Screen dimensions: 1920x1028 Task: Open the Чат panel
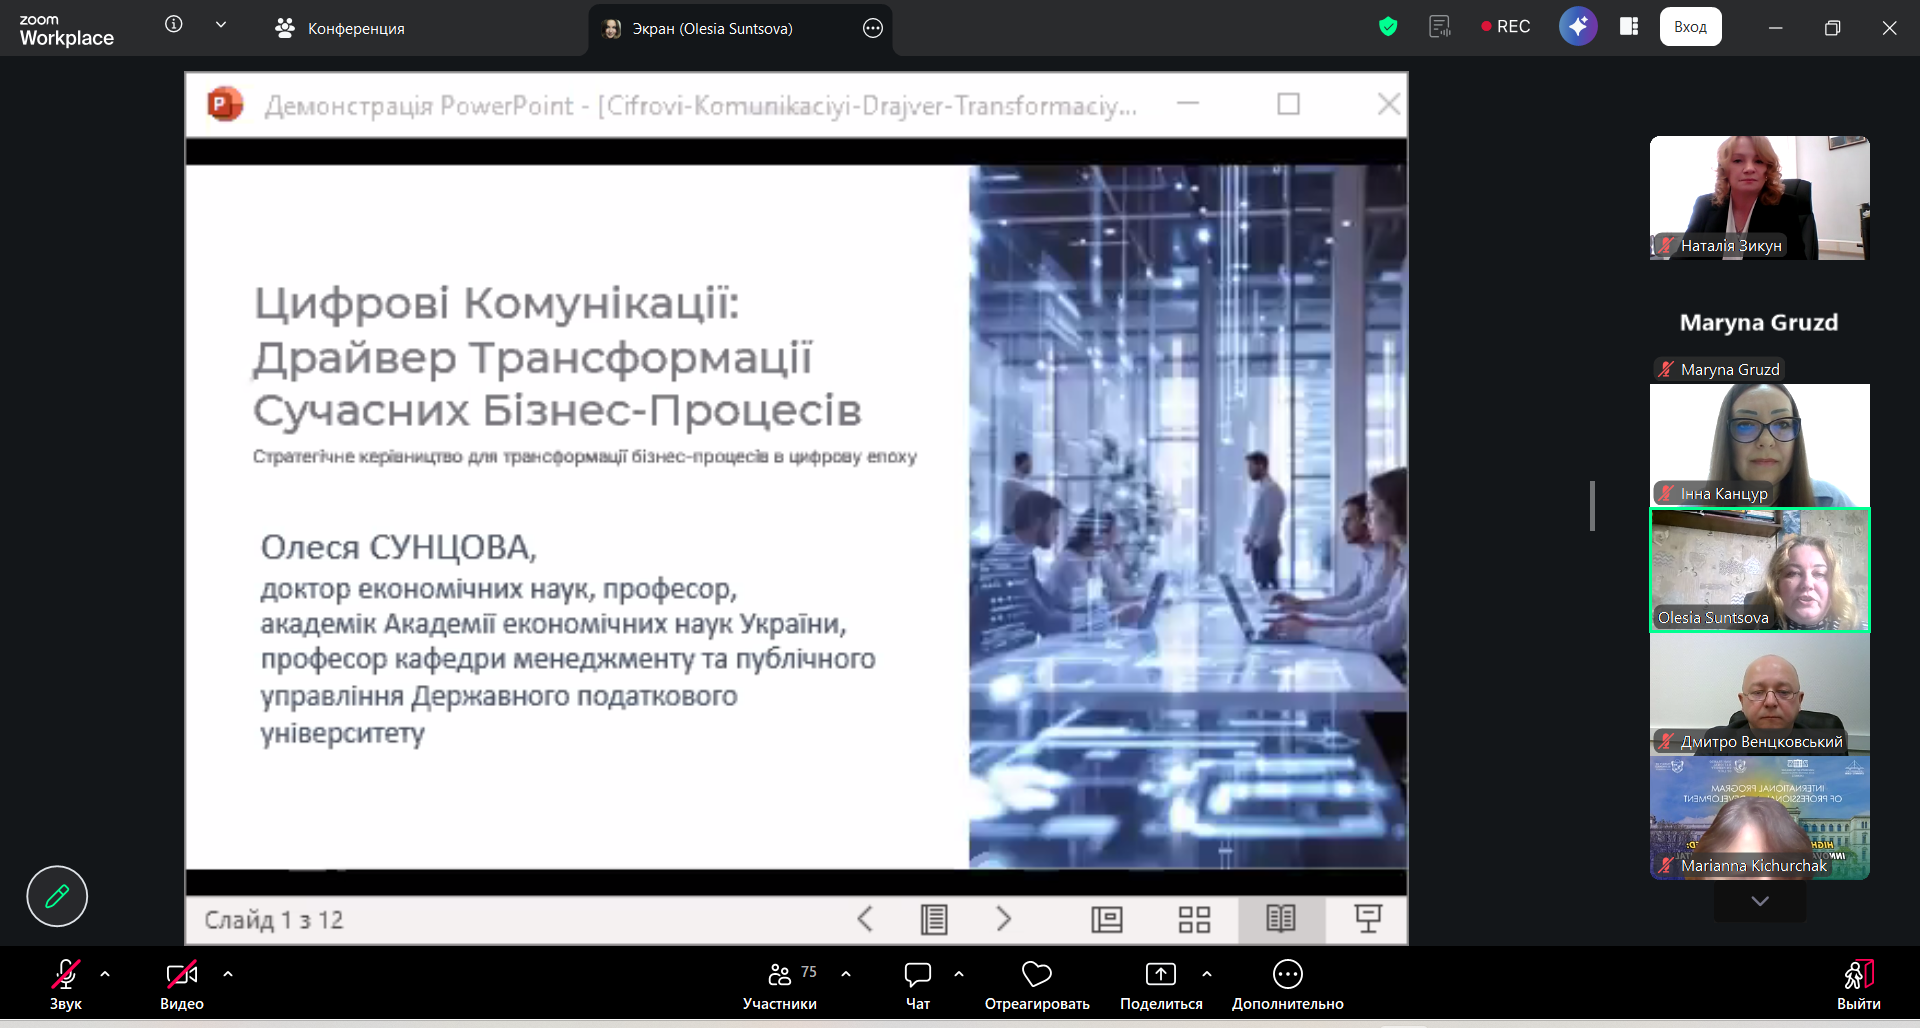pos(917,984)
